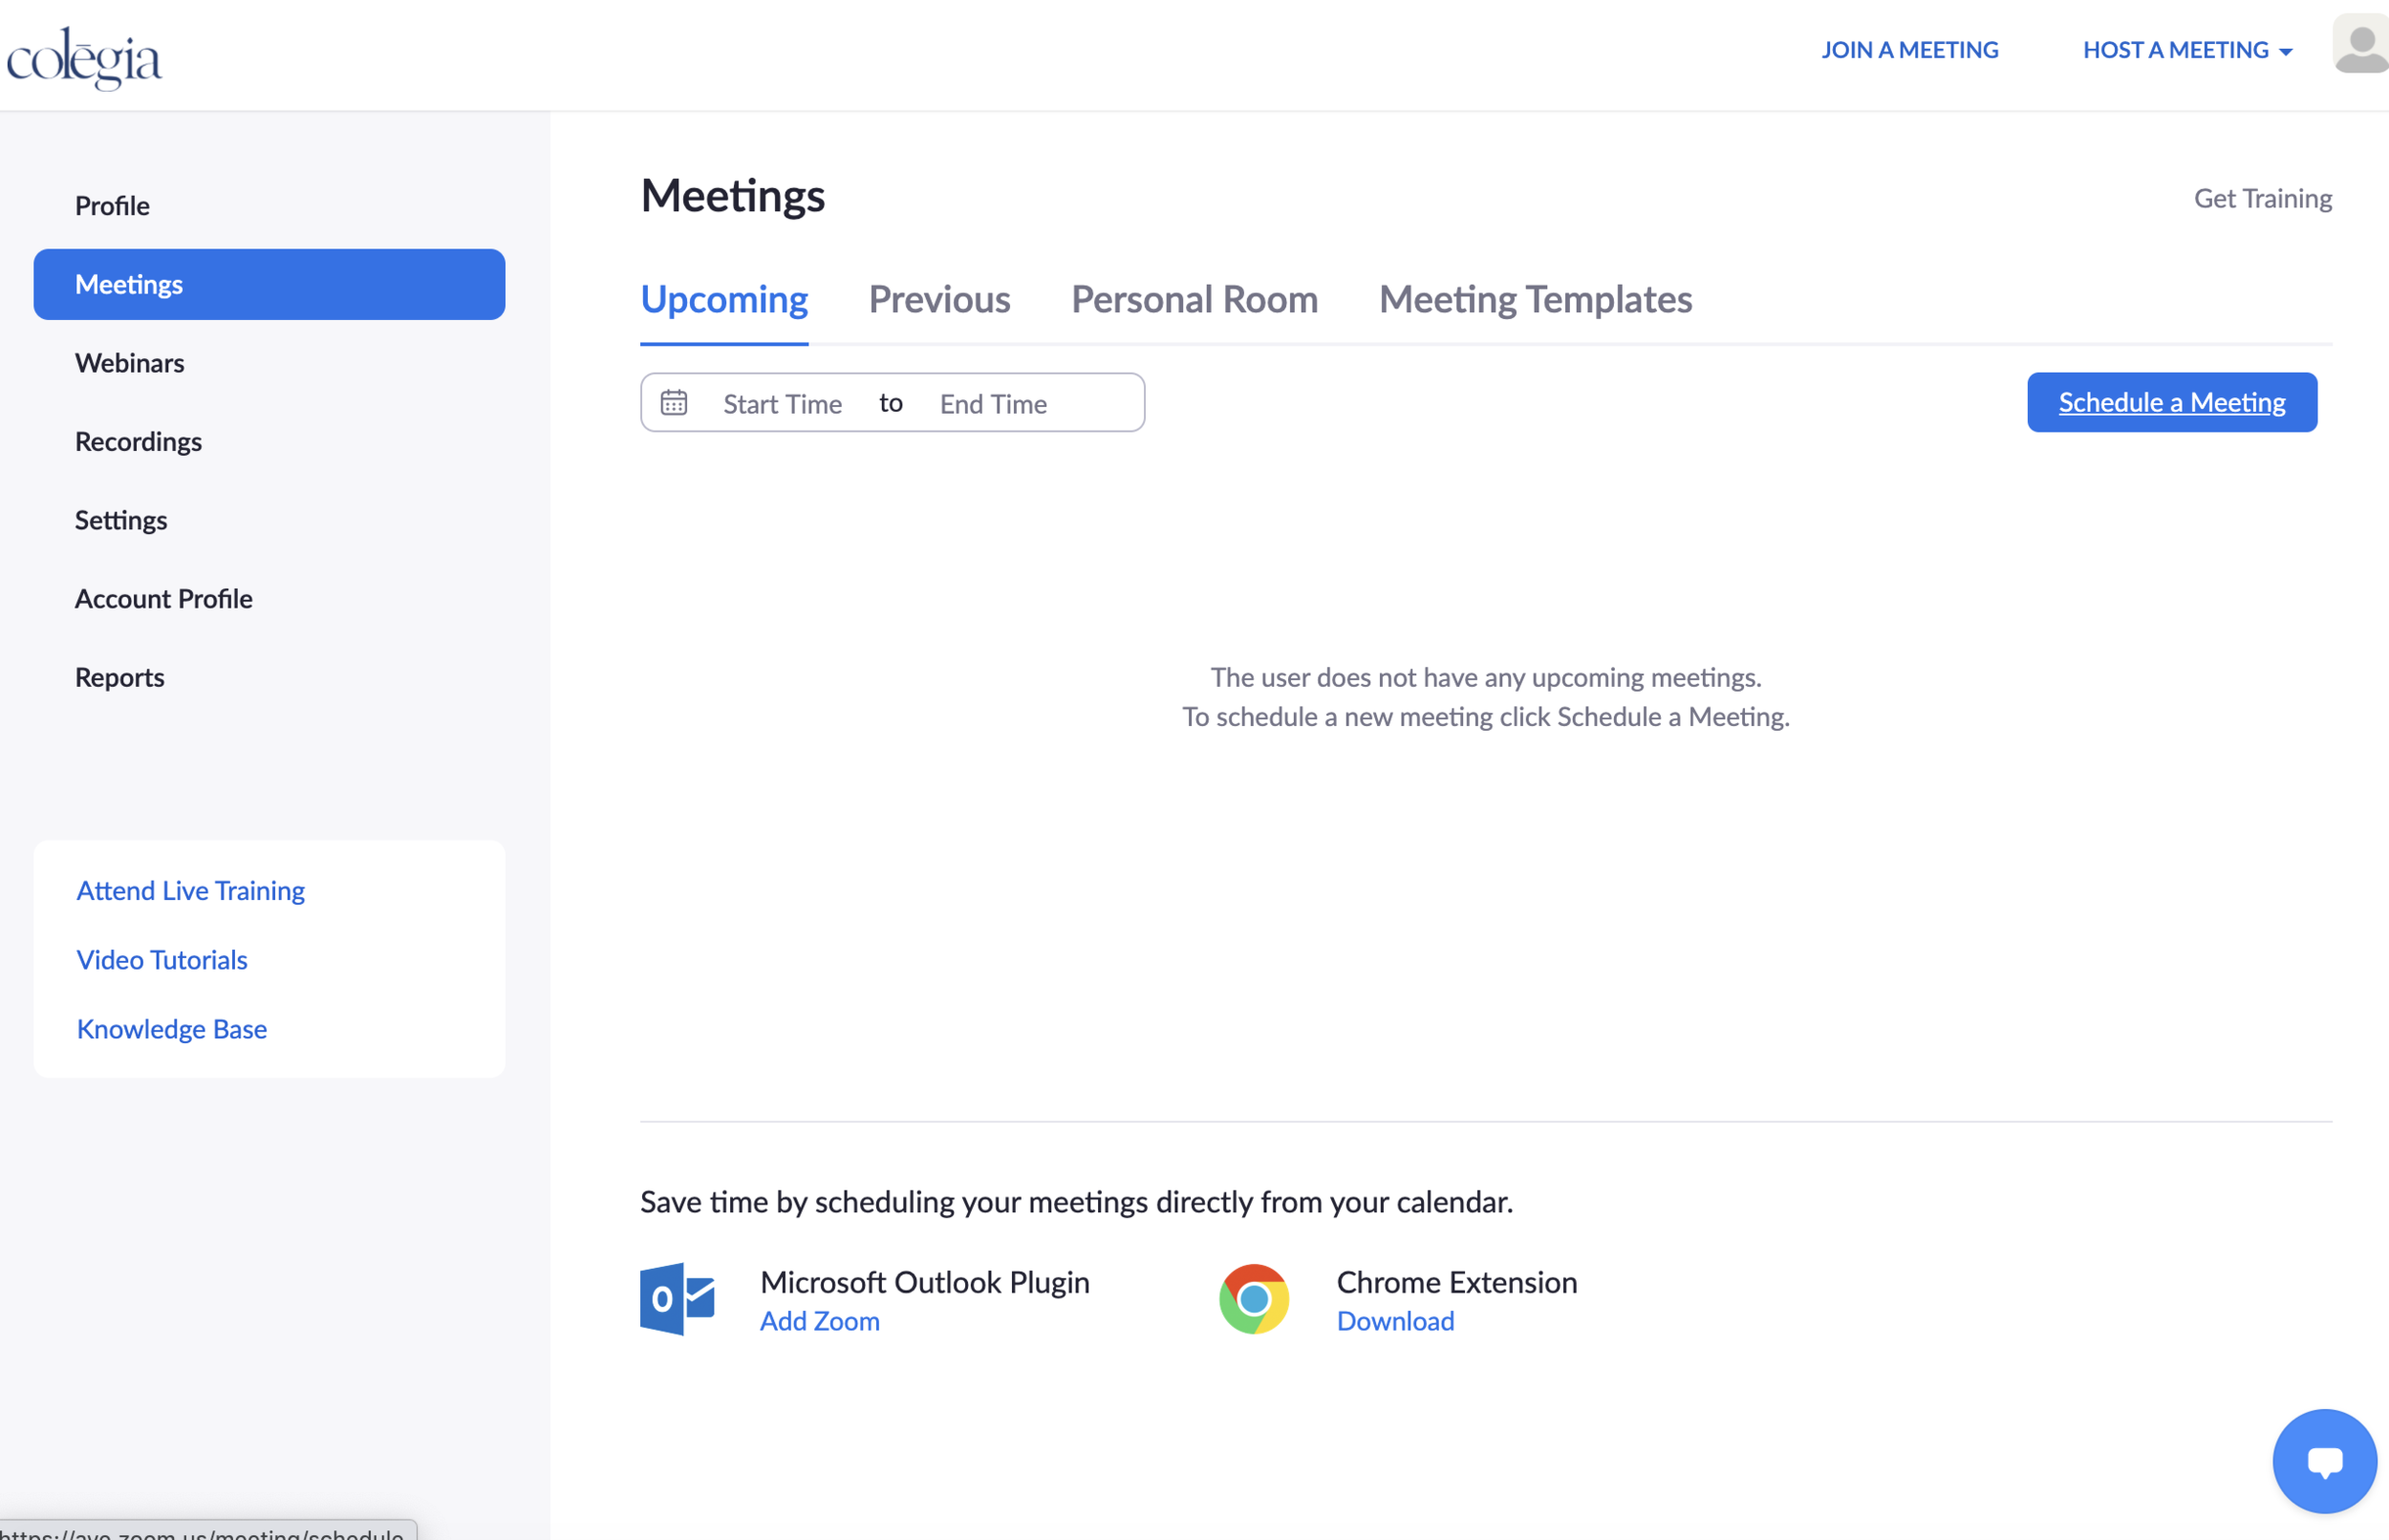Click the Get Training link
2389x1540 pixels.
(x=2262, y=198)
